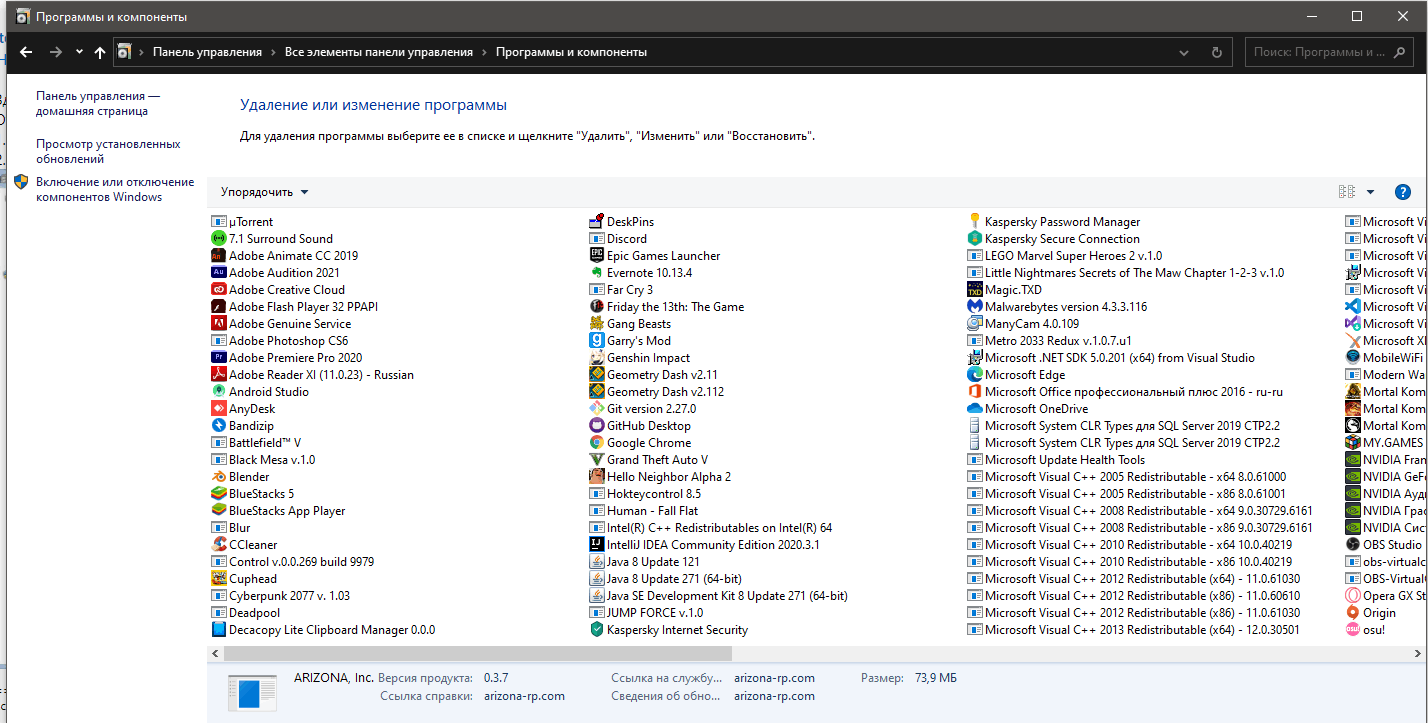Go back with the Back arrow
Screen dimensions: 1428x723
(x=26, y=52)
